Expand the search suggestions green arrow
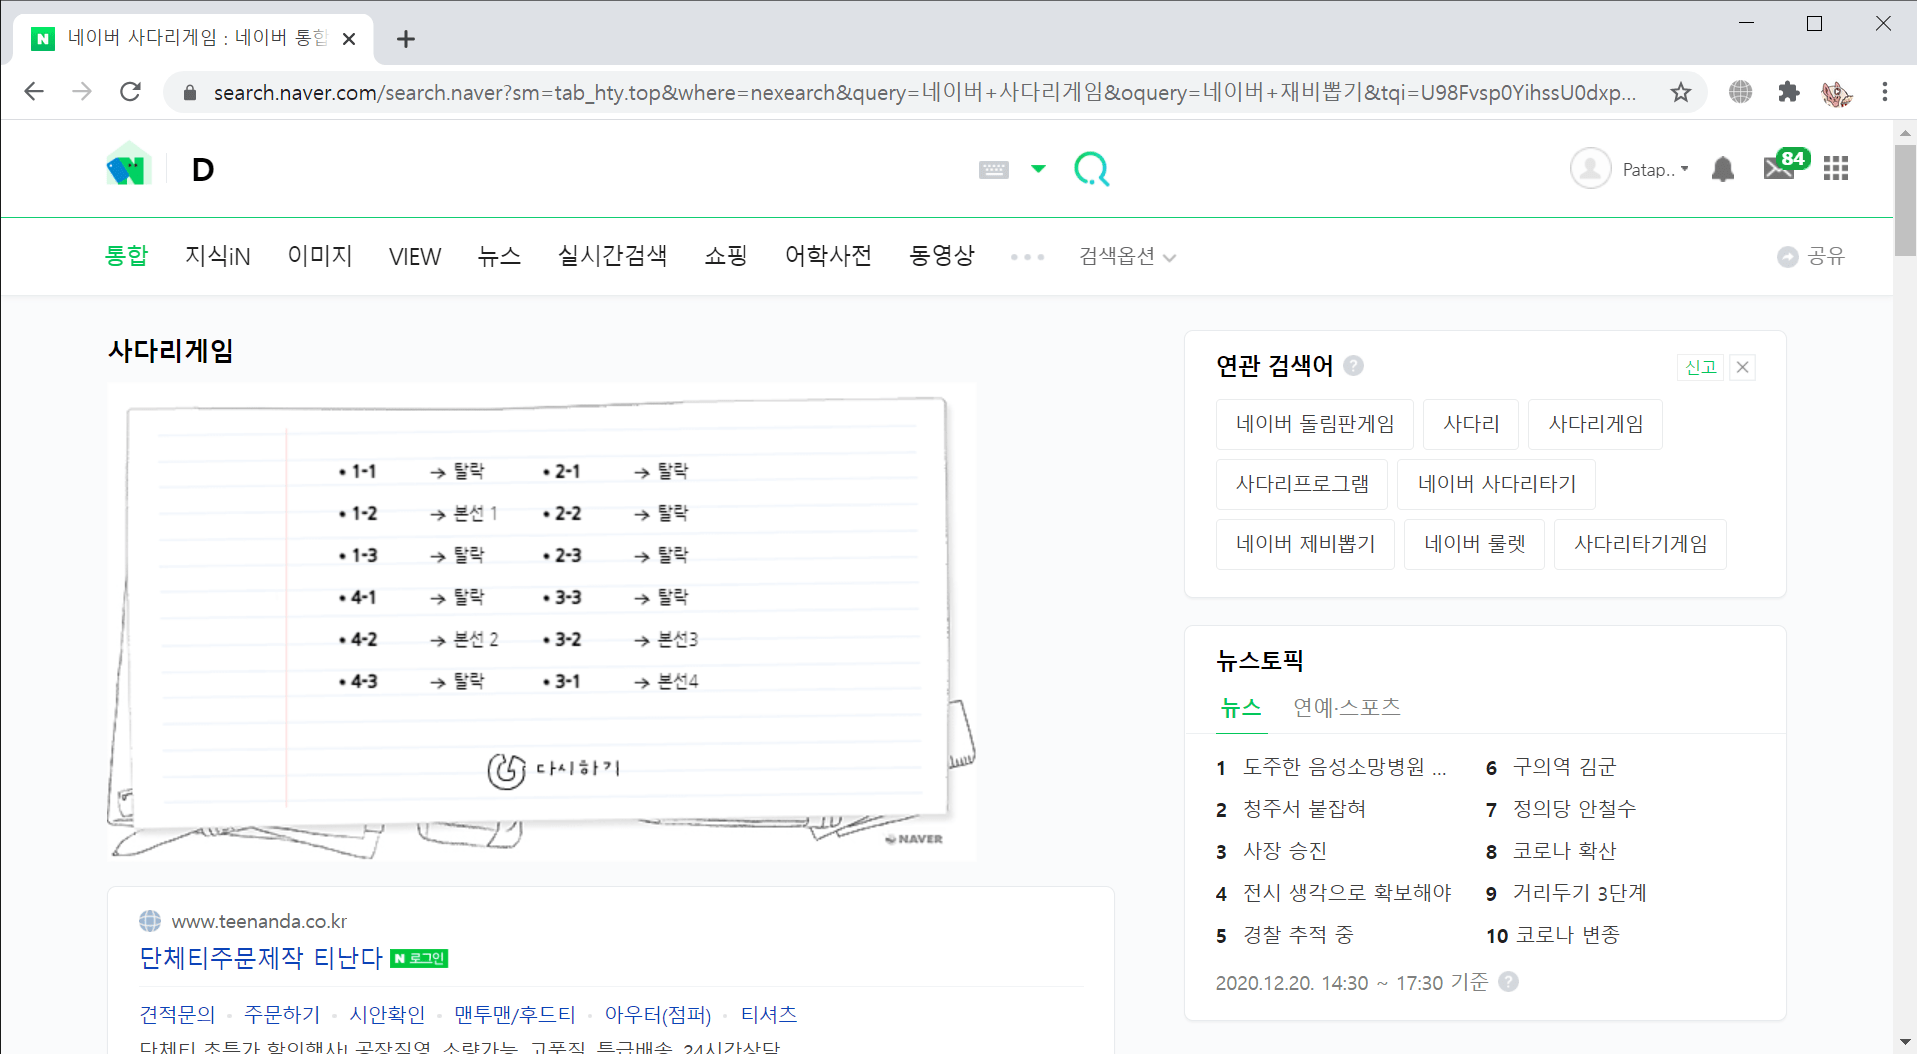The width and height of the screenshot is (1917, 1054). point(1038,169)
